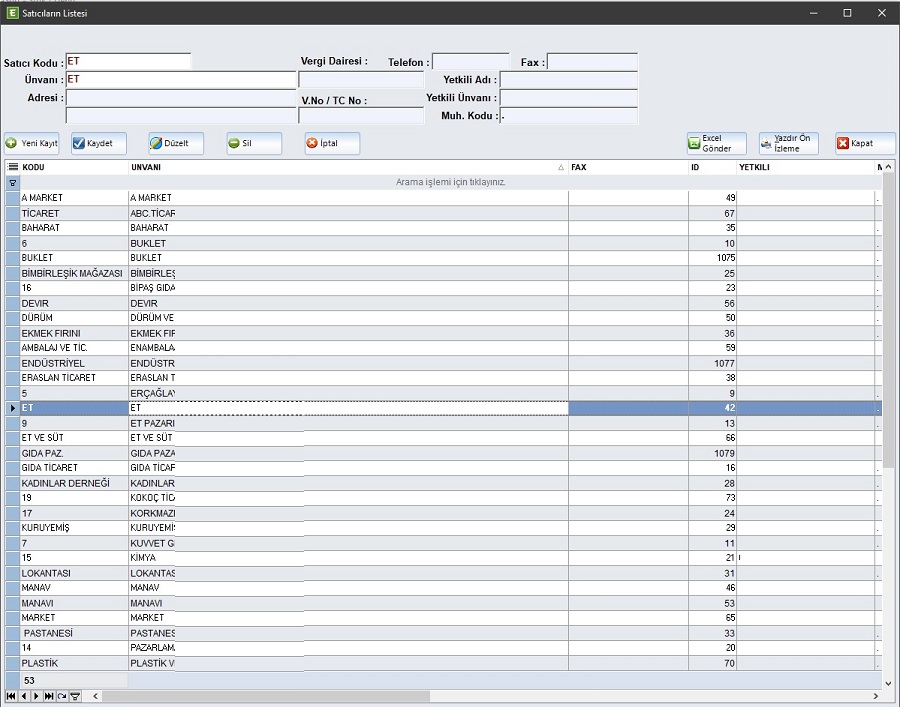900x707 pixels.
Task: Open Yazdır Ön İzleme print preview
Action: tap(788, 143)
